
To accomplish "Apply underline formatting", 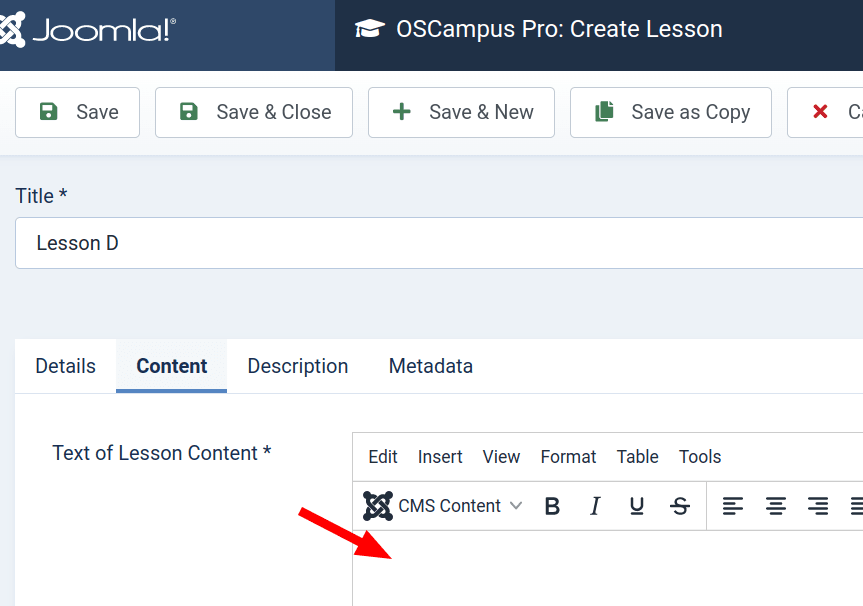I will (x=637, y=506).
